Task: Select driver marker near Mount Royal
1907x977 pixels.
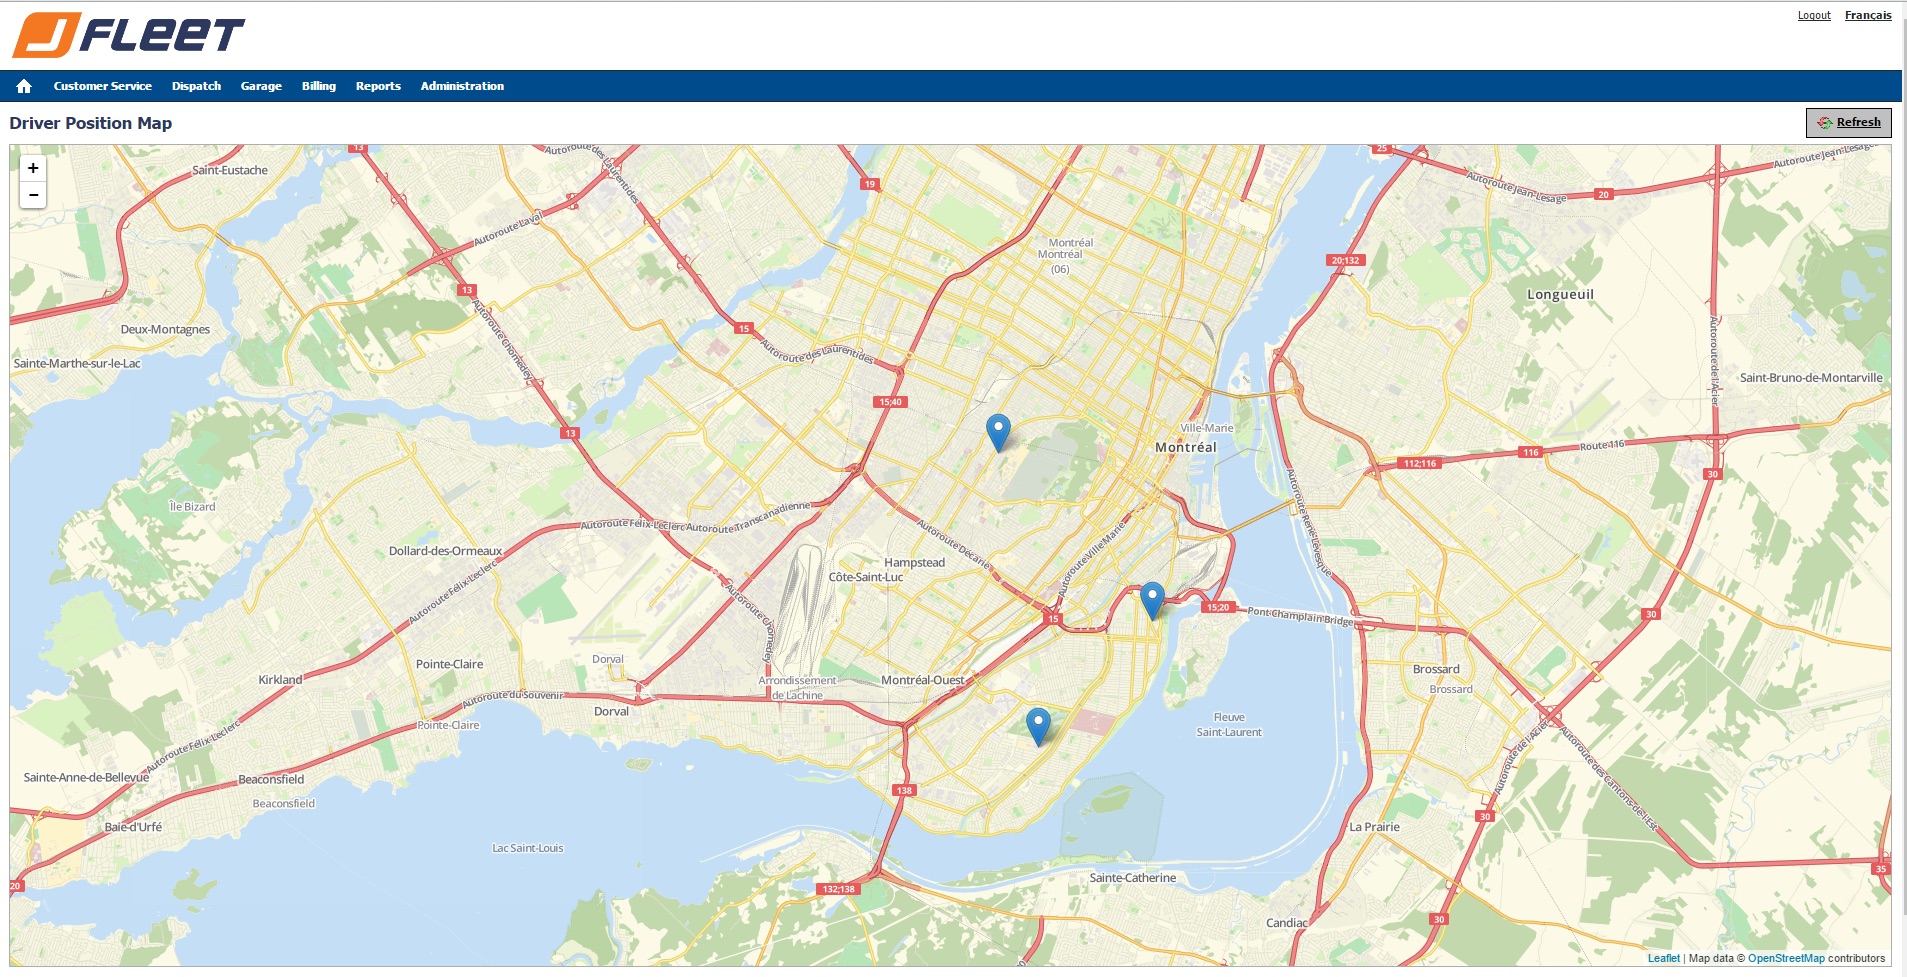Action: click(x=998, y=432)
